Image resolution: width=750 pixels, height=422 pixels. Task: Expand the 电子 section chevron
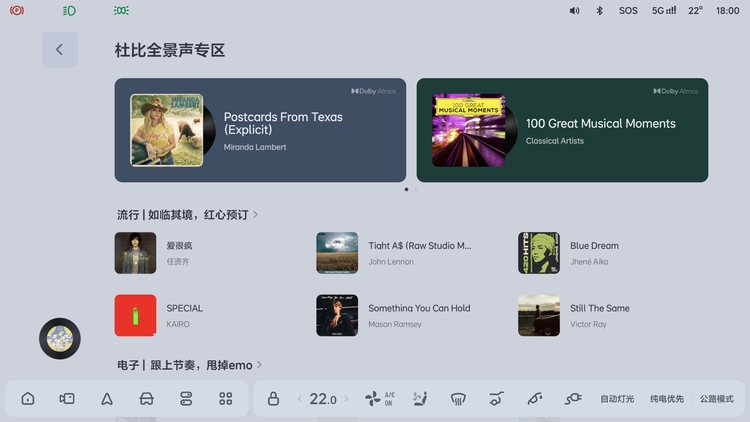pyautogui.click(x=258, y=366)
